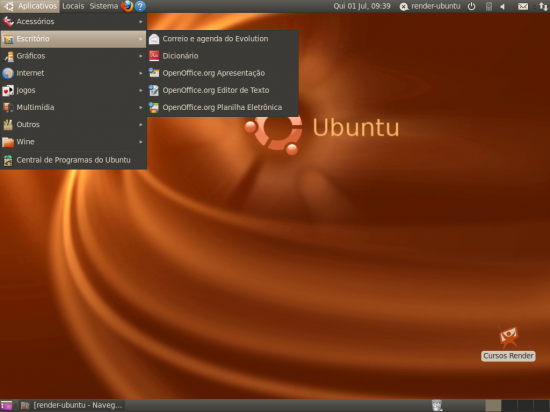The width and height of the screenshot is (550, 412).
Task: Click the red Dicionário book icon
Action: [154, 56]
